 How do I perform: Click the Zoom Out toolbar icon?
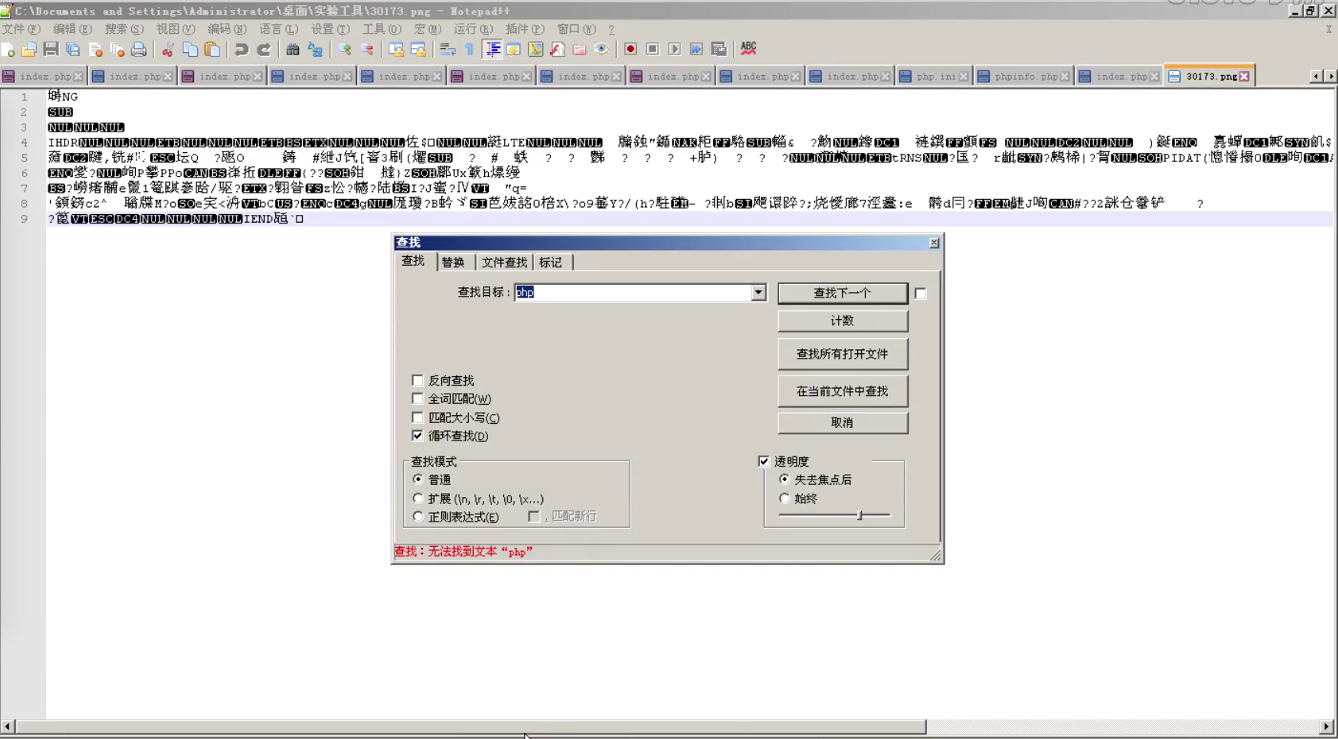click(x=367, y=49)
